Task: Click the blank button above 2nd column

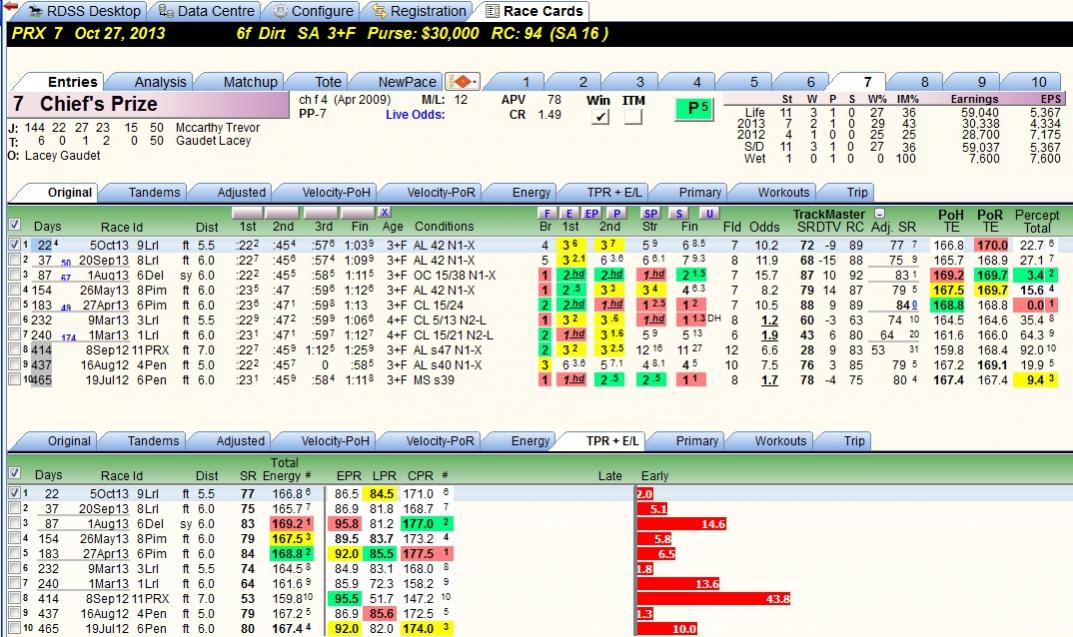Action: (x=283, y=213)
